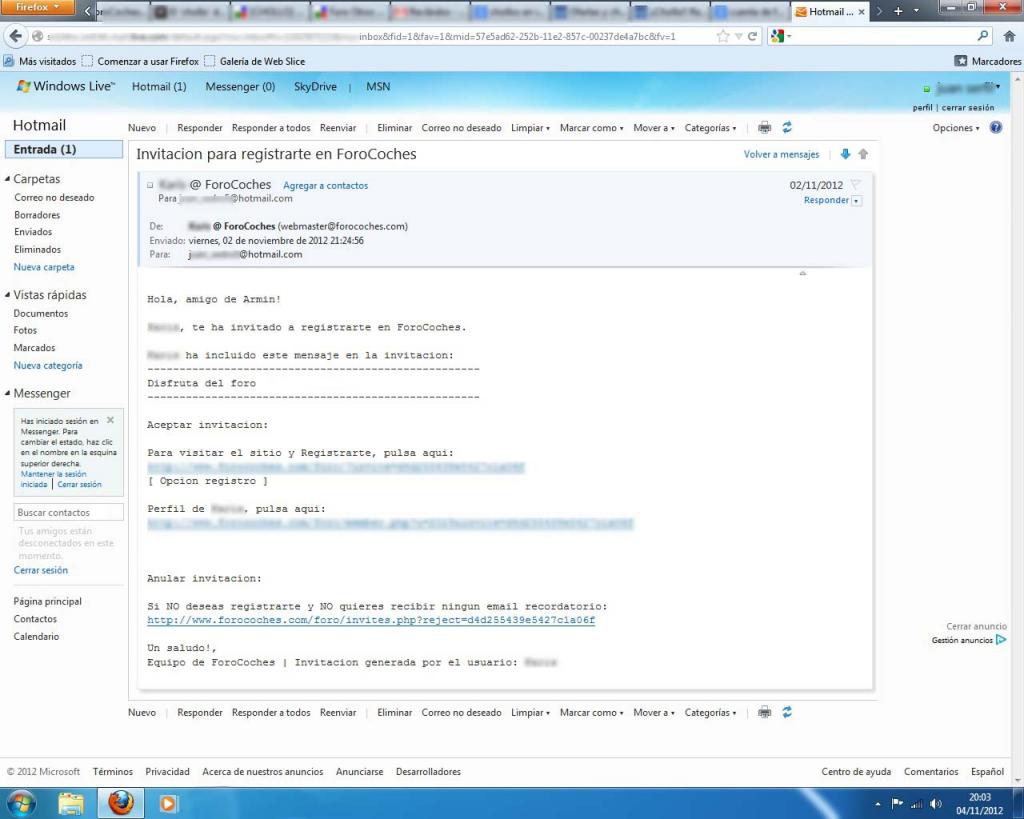Click the Nueva carpeta link
Image resolution: width=1024 pixels, height=819 pixels.
point(44,267)
